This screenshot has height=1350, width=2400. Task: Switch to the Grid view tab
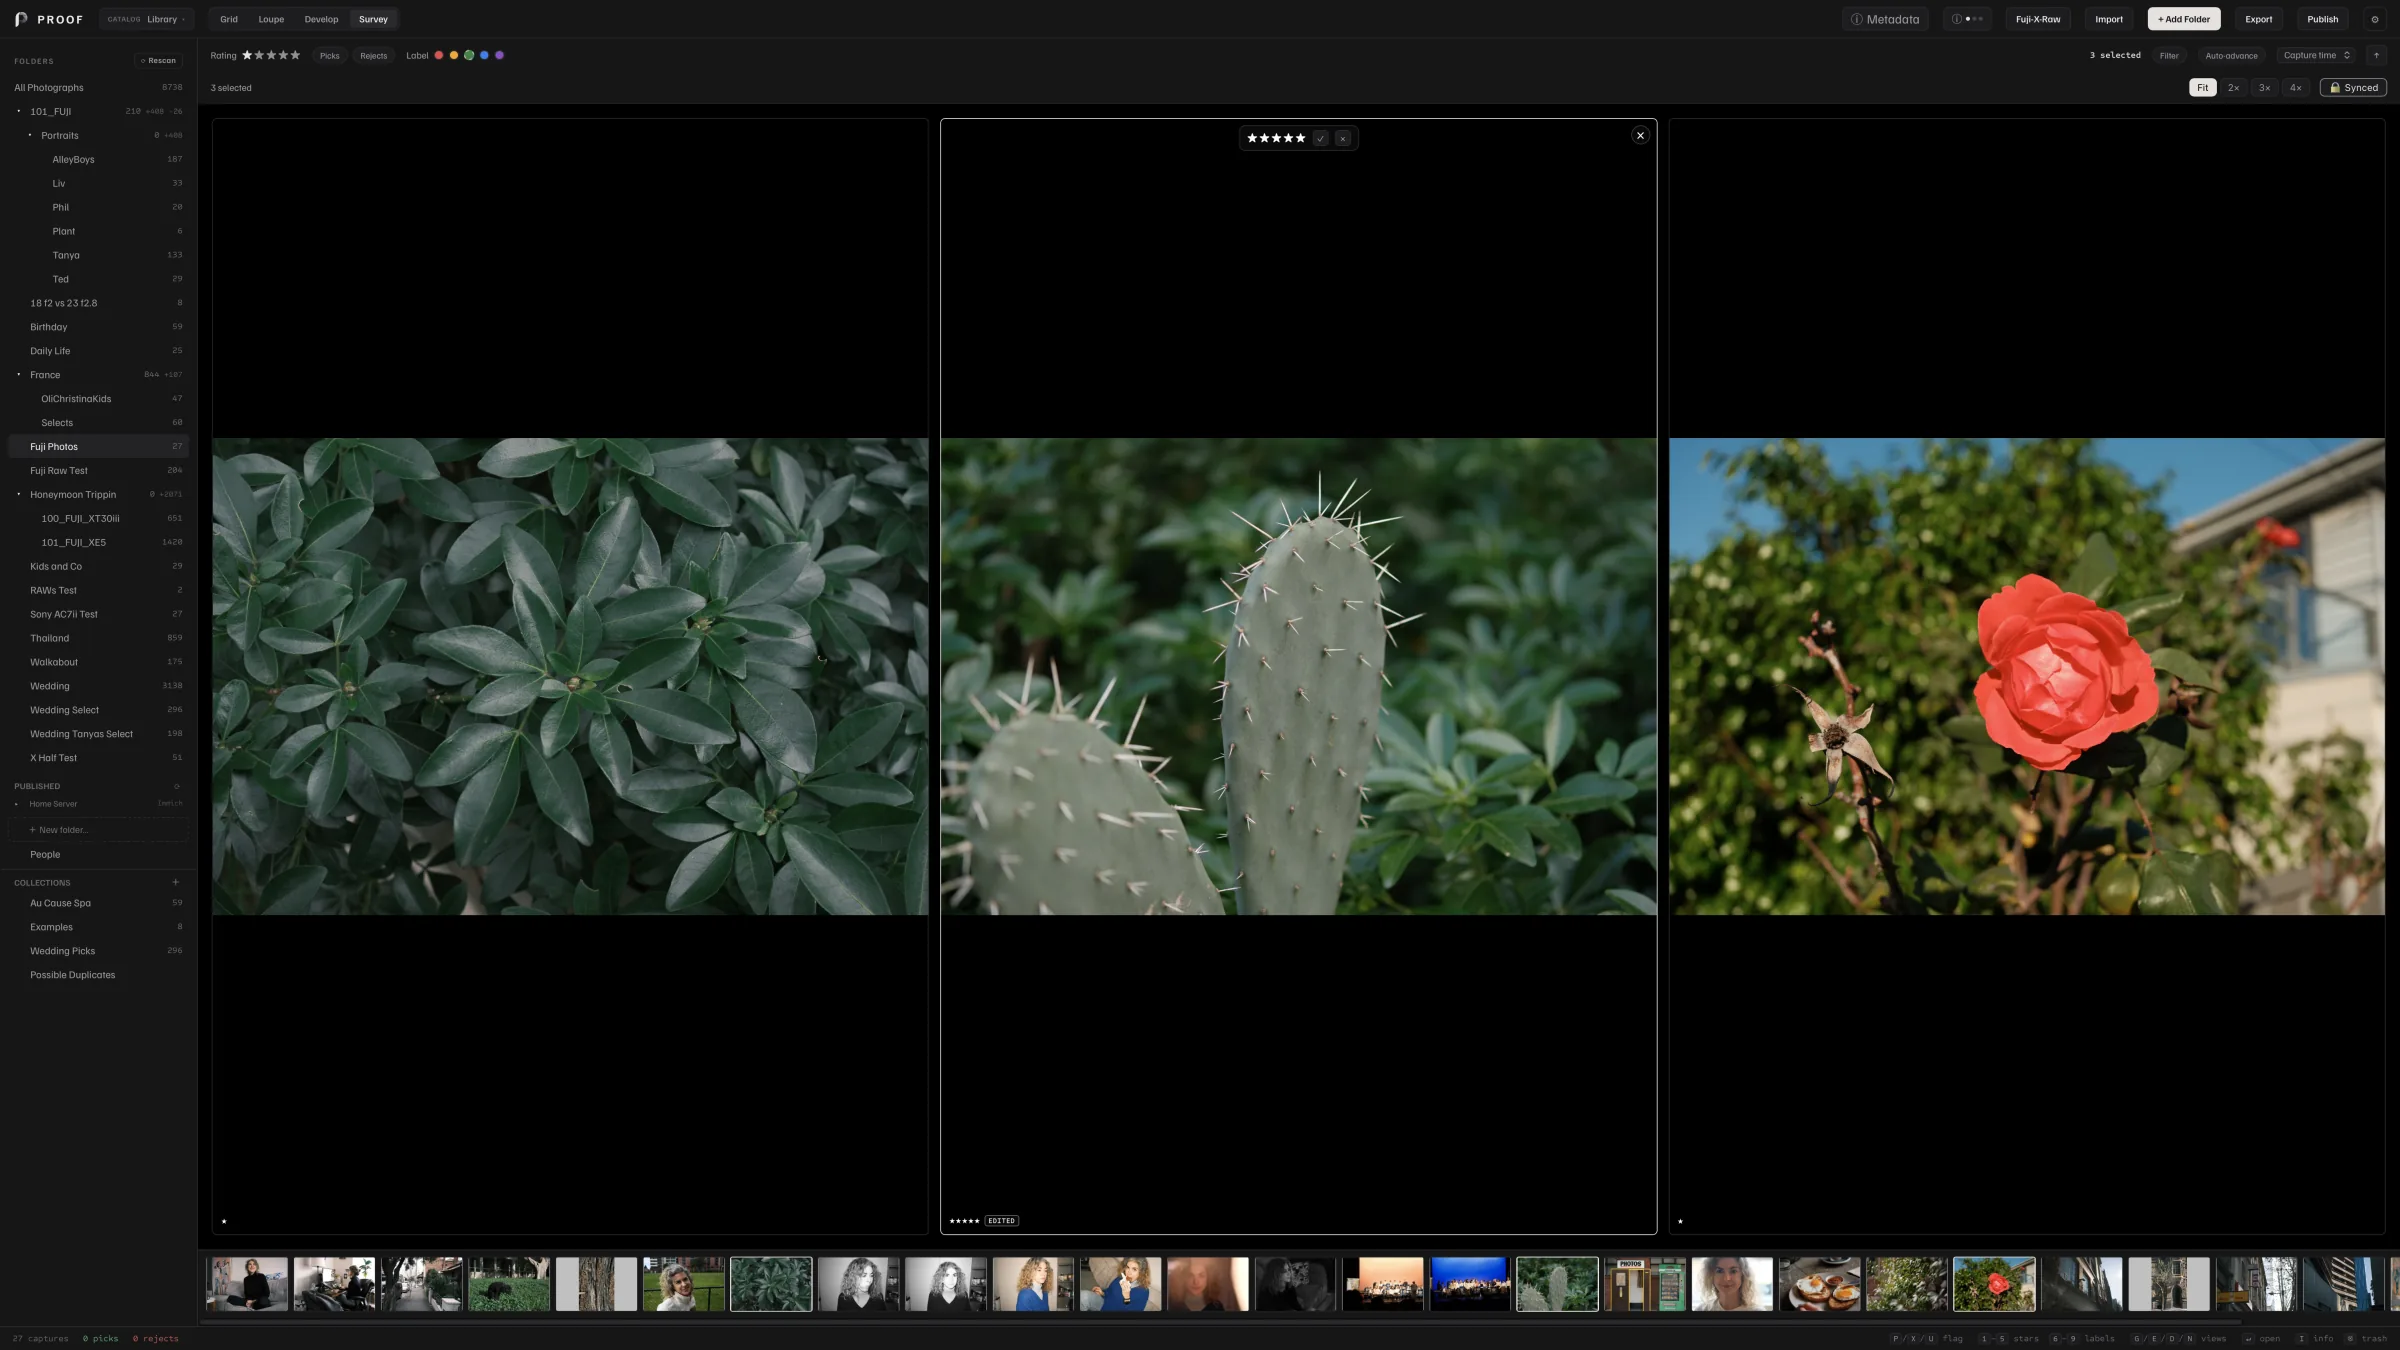click(x=229, y=19)
